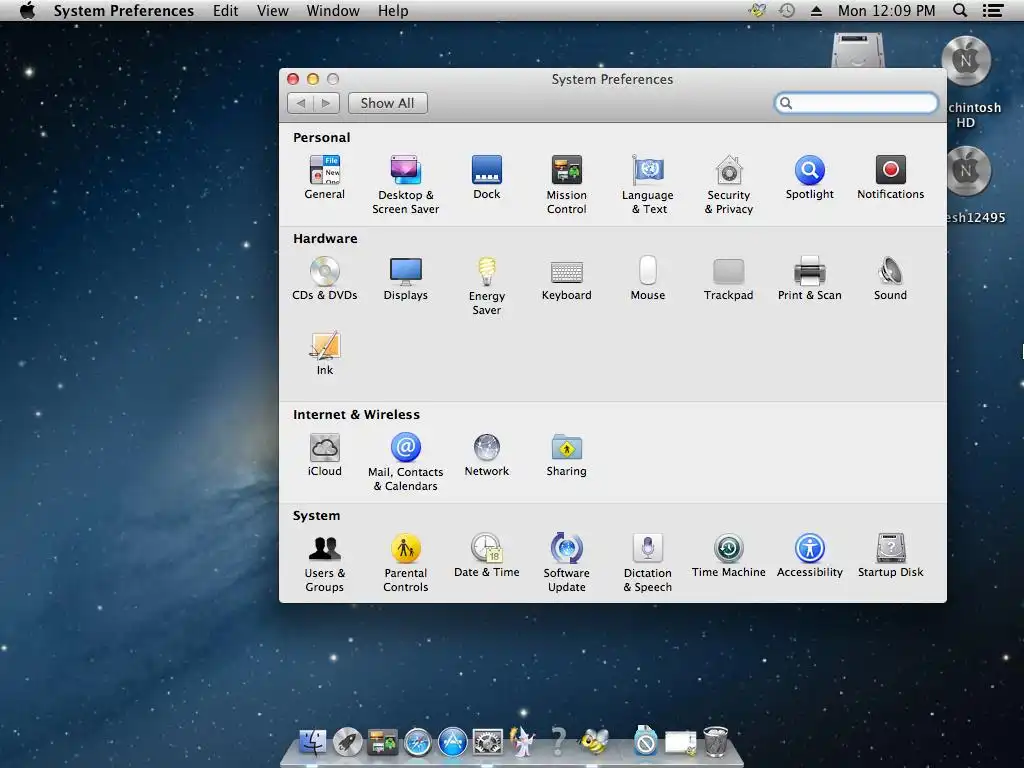Open Desktop & Screen Saver preferences
1024x768 pixels.
[x=406, y=184]
